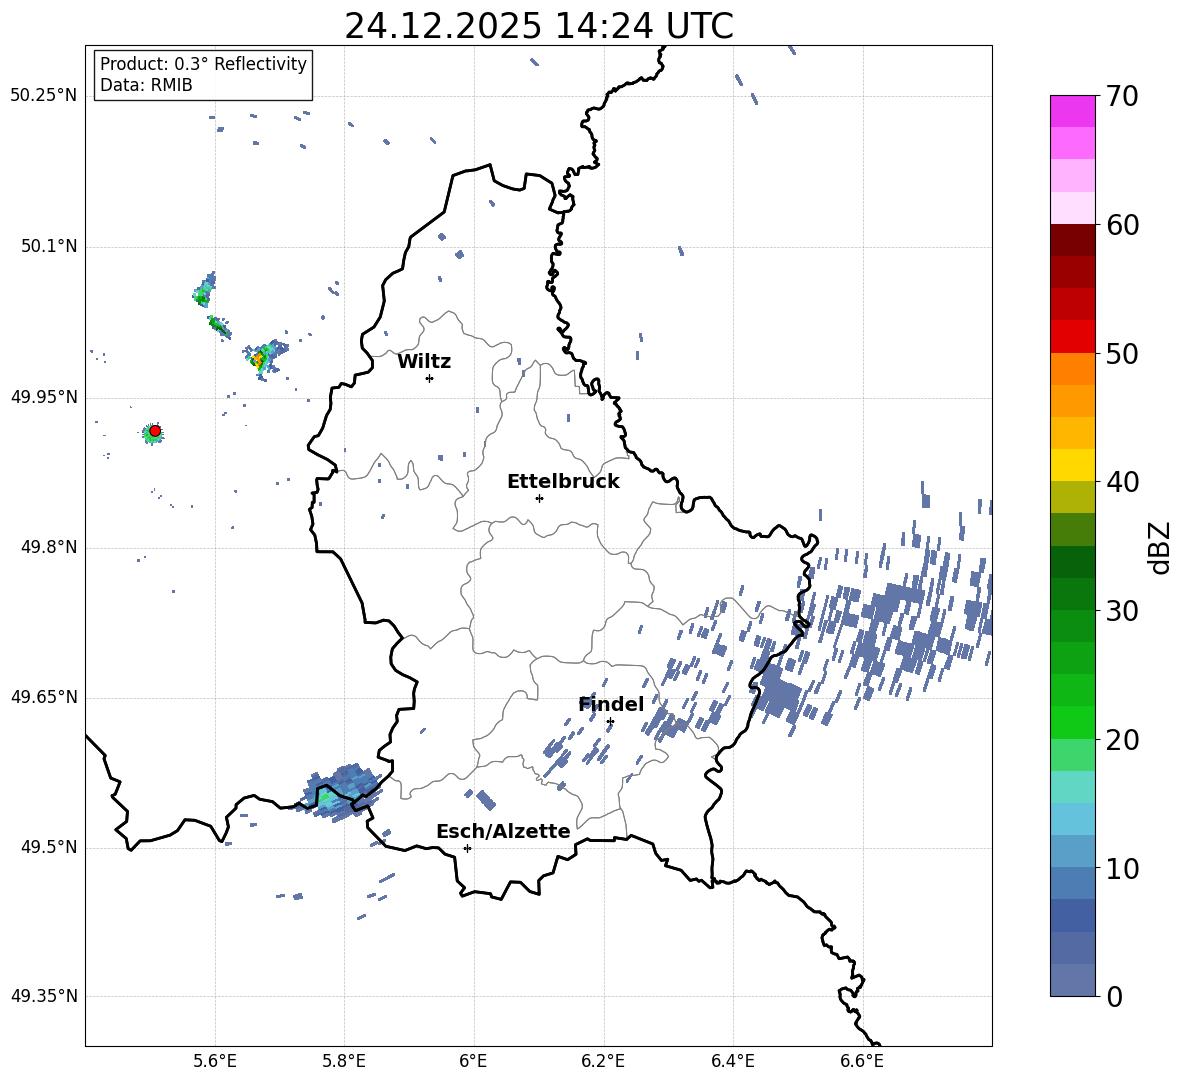Click the 60 colorbar tick label

coord(1121,225)
